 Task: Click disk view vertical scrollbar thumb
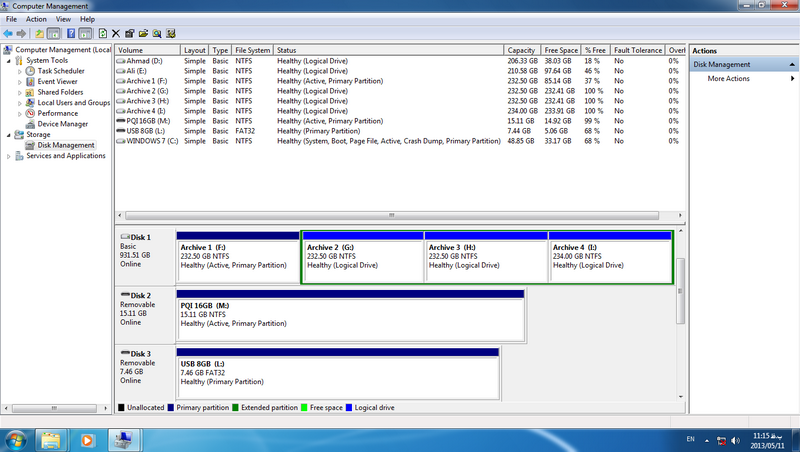point(680,291)
